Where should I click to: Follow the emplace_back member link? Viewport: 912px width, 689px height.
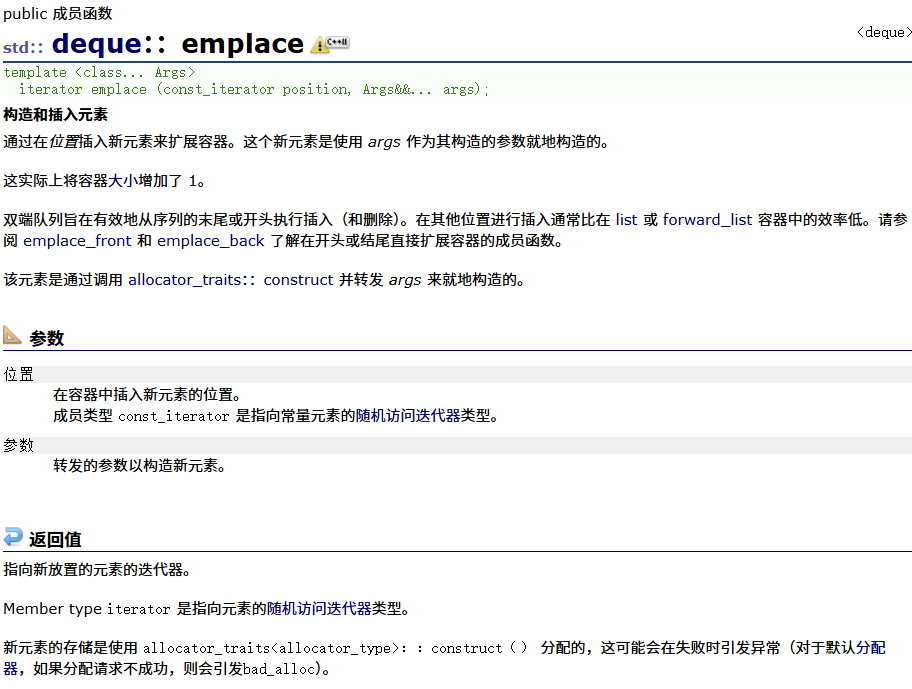point(211,241)
